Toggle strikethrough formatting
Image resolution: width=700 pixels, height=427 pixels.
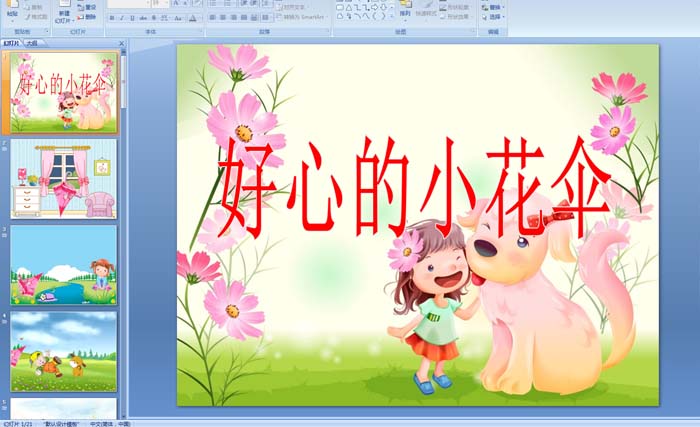pos(143,18)
